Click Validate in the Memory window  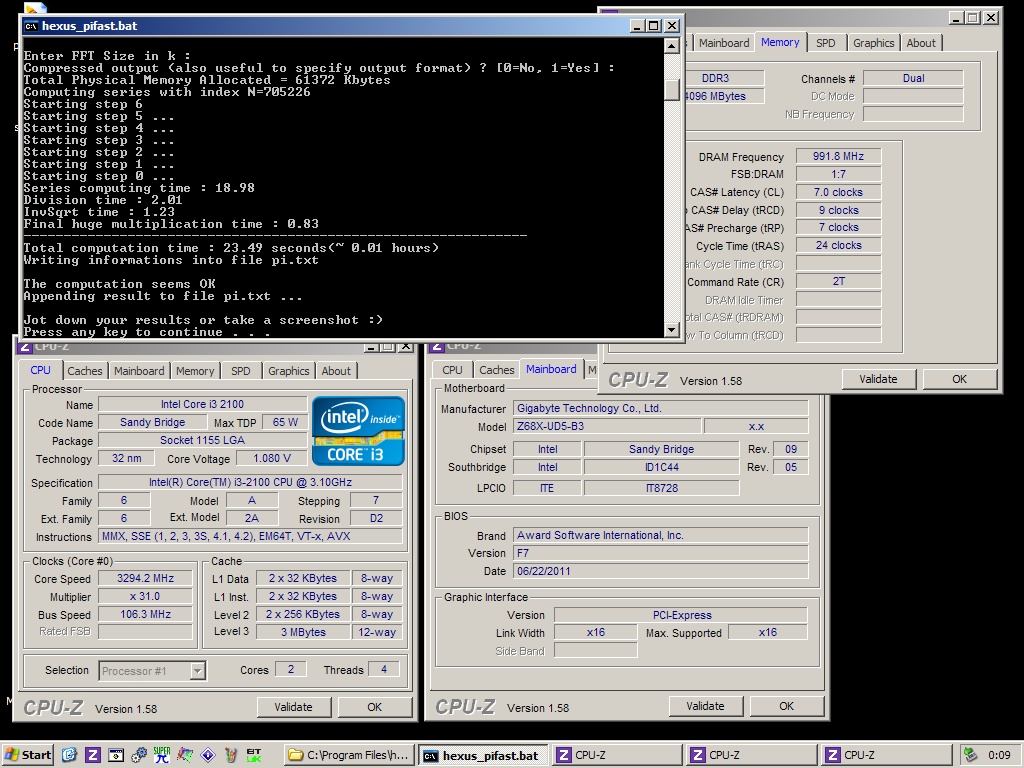pyautogui.click(x=878, y=379)
